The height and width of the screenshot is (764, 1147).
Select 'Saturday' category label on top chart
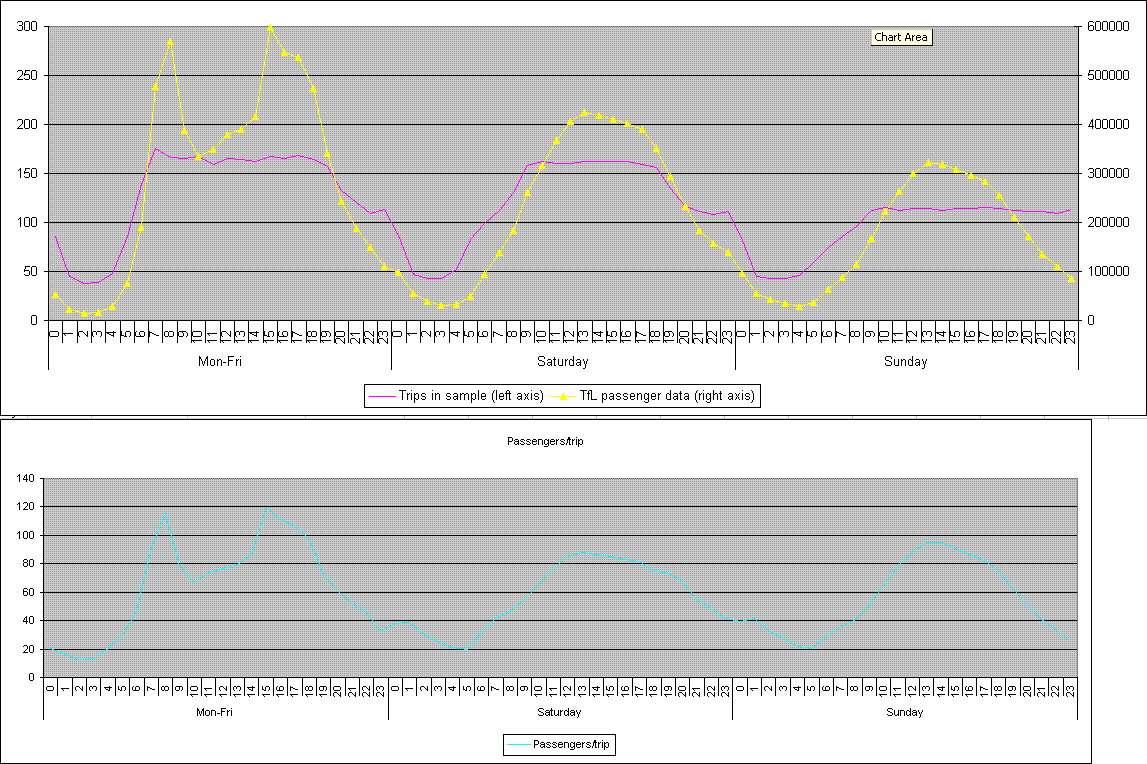pyautogui.click(x=563, y=362)
